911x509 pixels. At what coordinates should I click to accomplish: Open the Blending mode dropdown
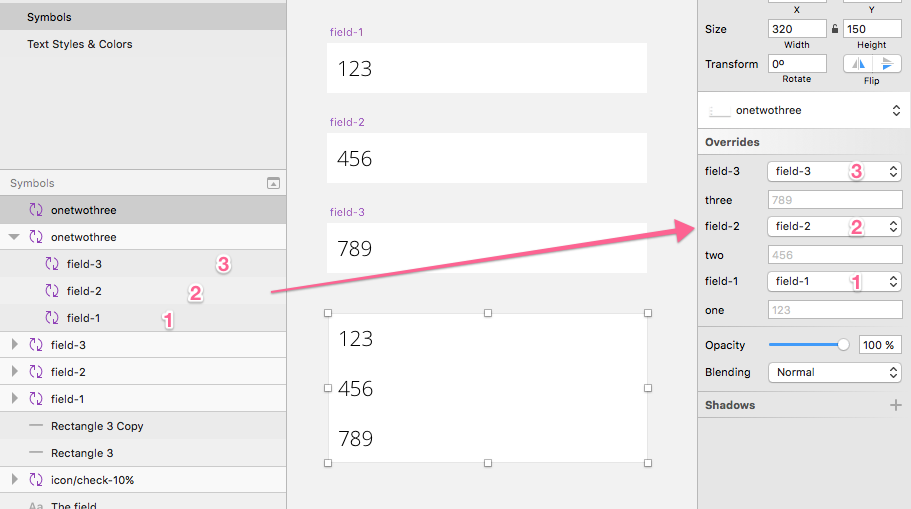(834, 372)
